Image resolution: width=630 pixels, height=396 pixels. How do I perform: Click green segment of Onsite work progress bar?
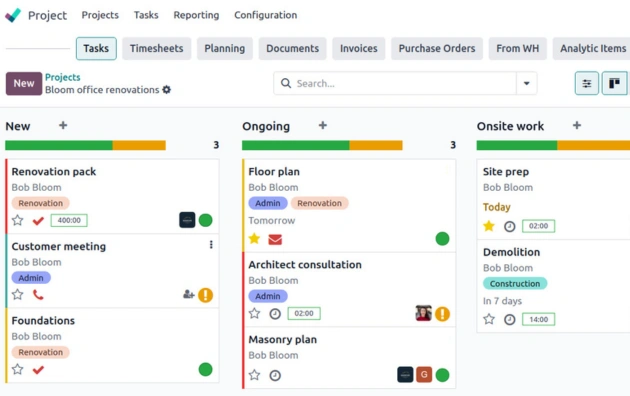[517, 145]
